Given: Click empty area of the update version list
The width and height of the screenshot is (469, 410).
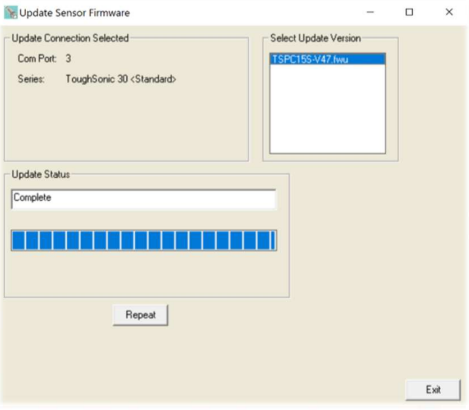Looking at the screenshot, I should tap(327, 108).
